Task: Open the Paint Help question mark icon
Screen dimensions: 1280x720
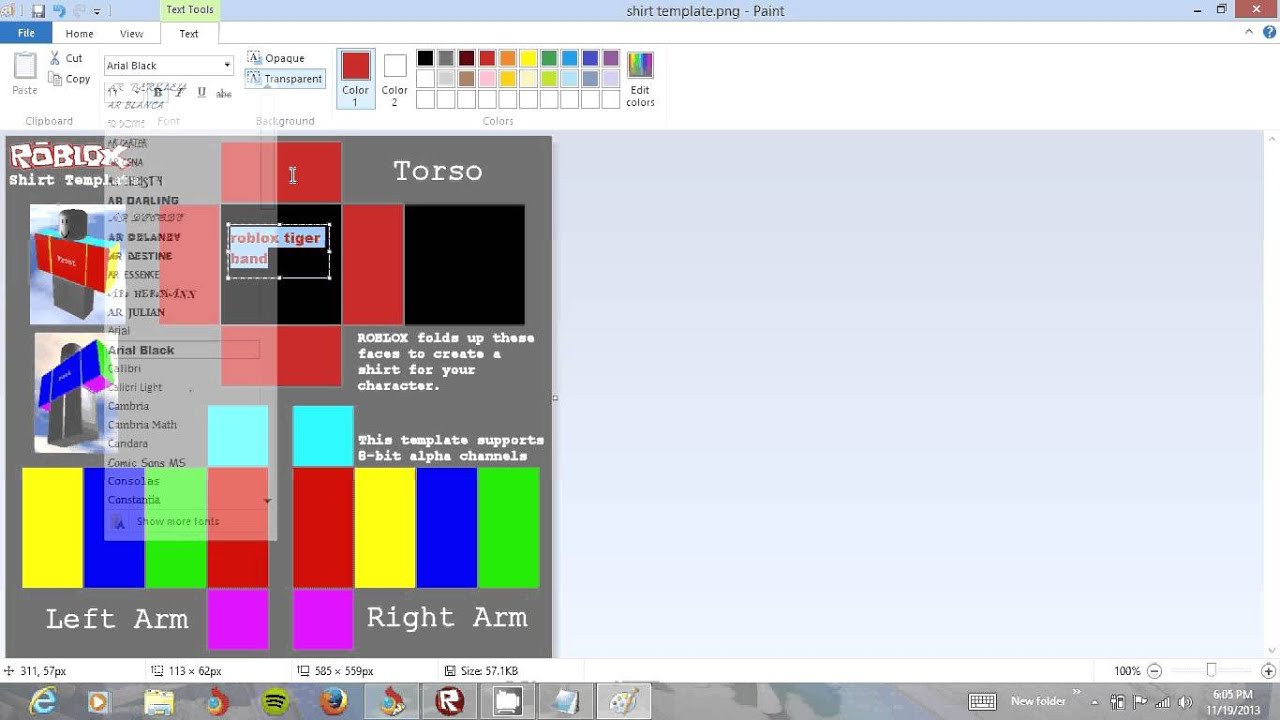Action: (1270, 33)
